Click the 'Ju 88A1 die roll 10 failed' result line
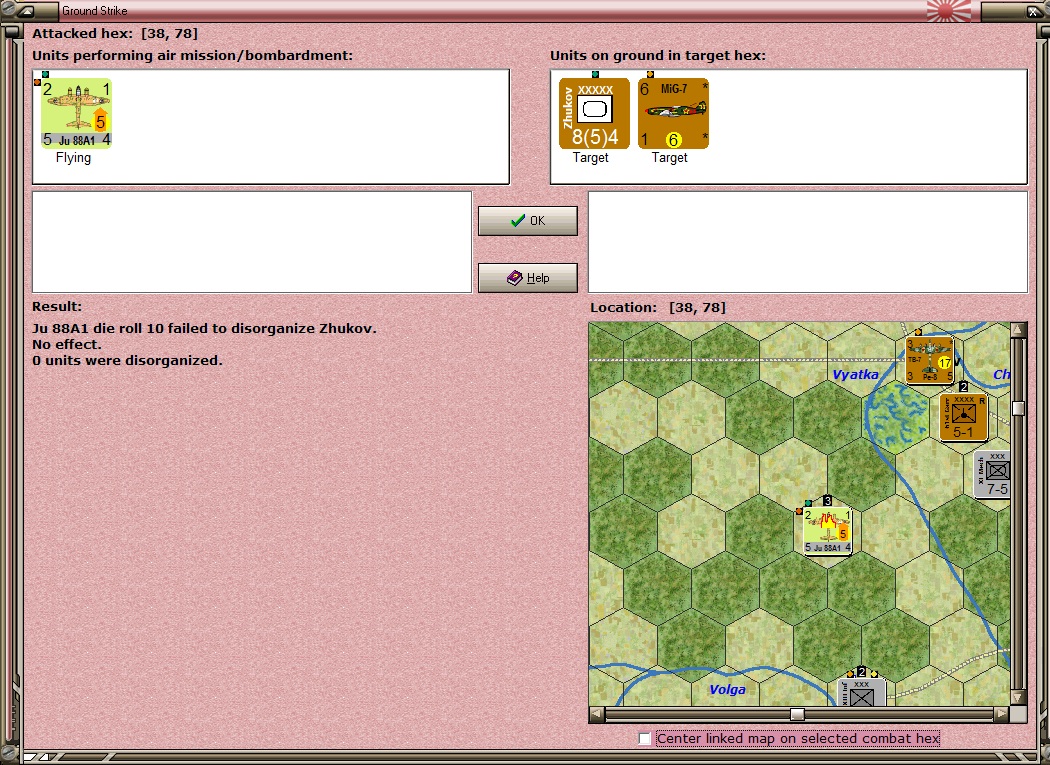 pos(204,328)
